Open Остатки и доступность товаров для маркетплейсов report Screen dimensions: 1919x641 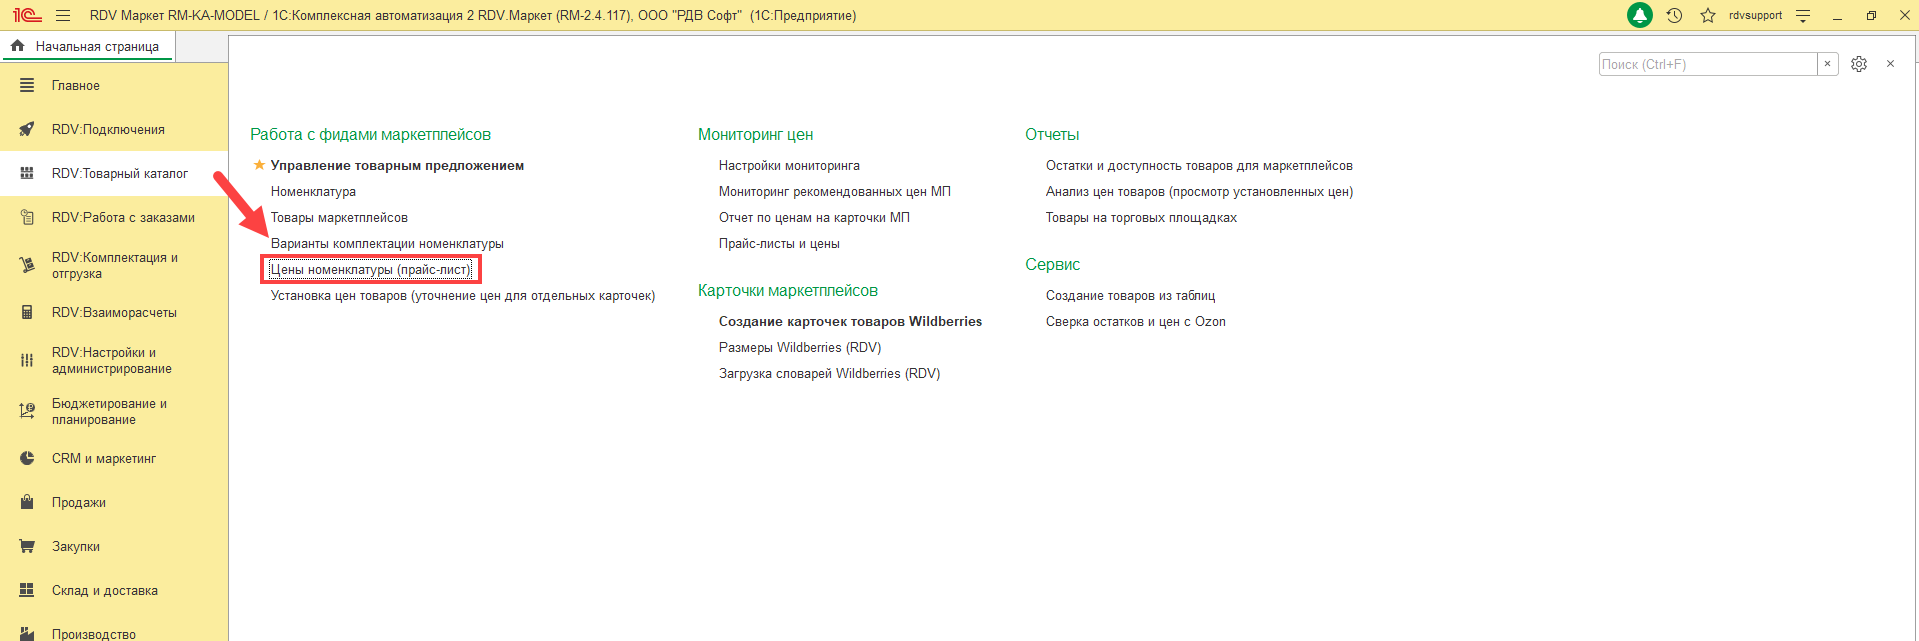1199,166
